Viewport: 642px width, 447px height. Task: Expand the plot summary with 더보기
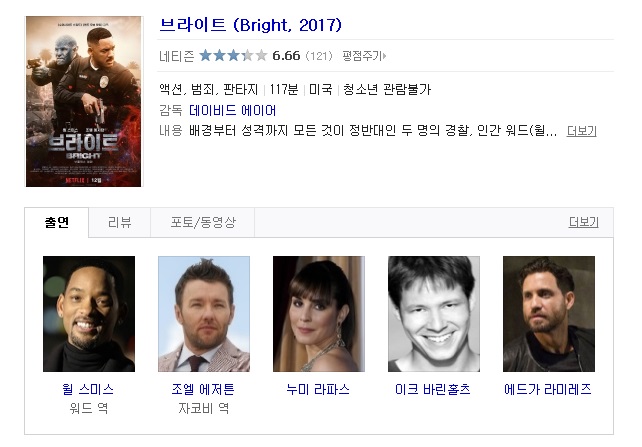pos(581,131)
